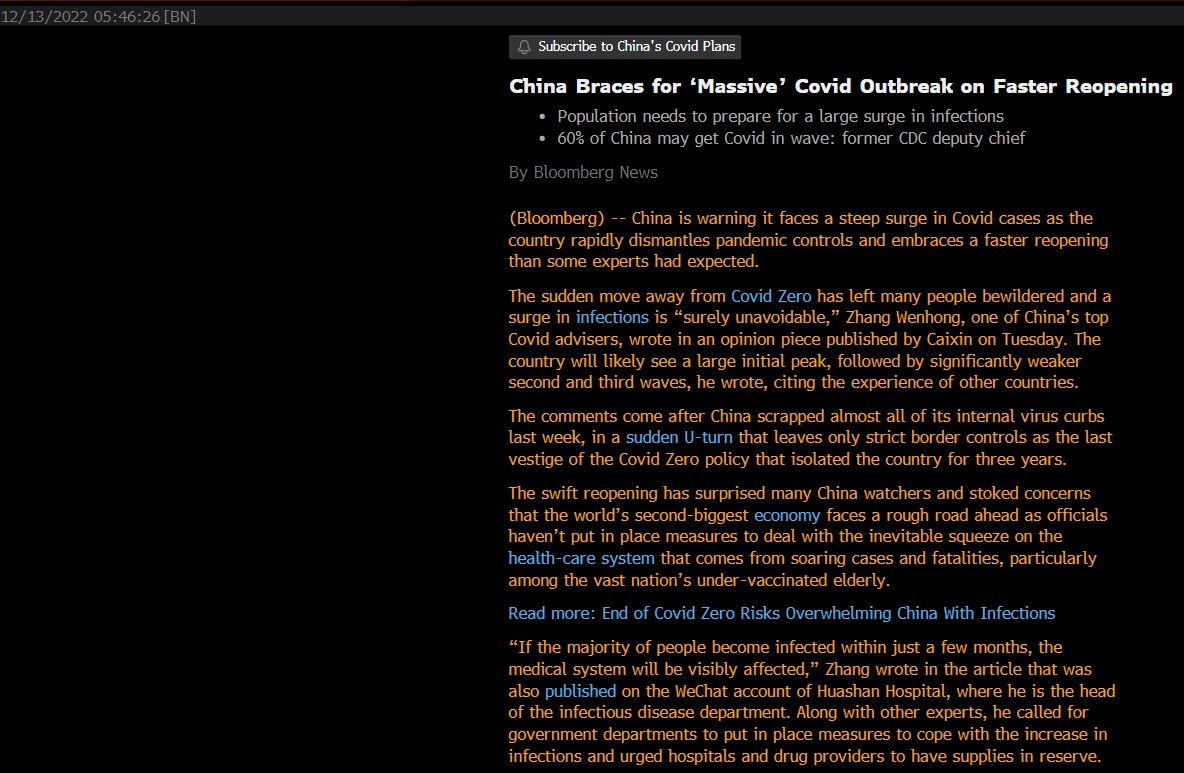Click bullet about population preparing for surge
The image size is (1184, 773).
click(x=780, y=116)
